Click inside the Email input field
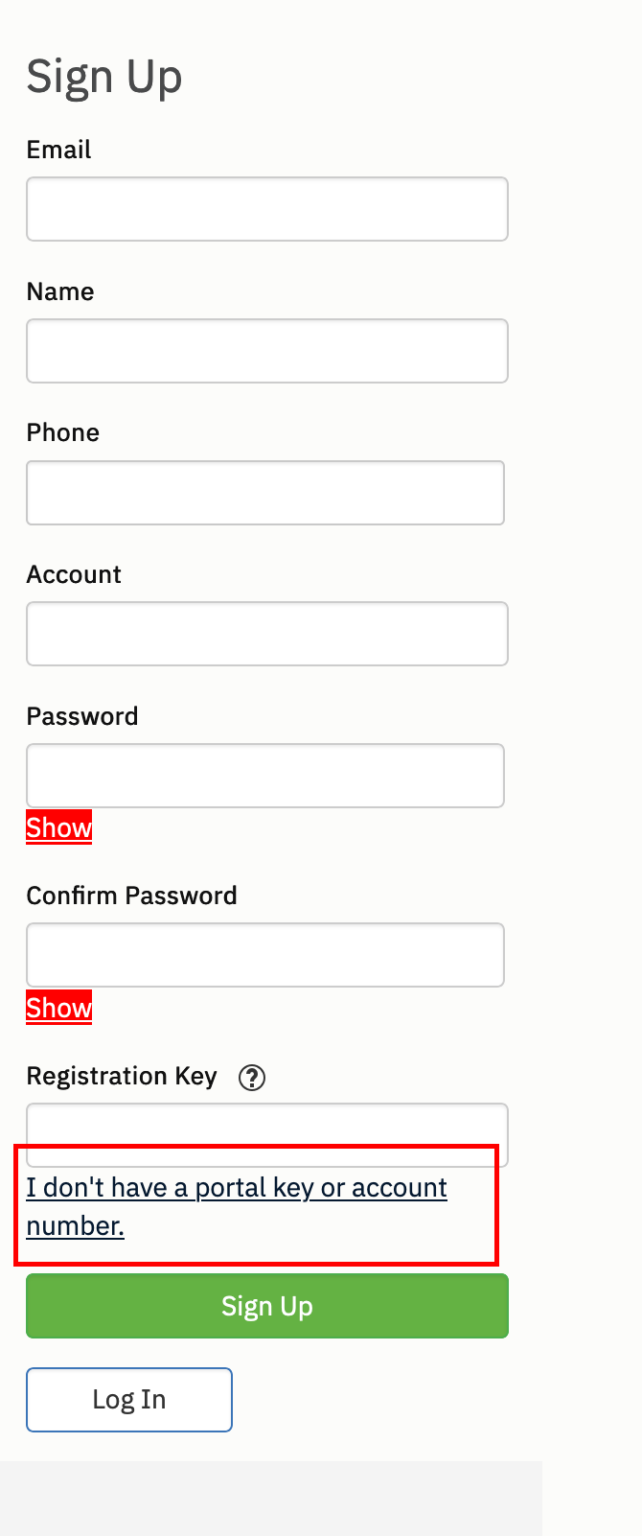The width and height of the screenshot is (642, 1536). 267,209
